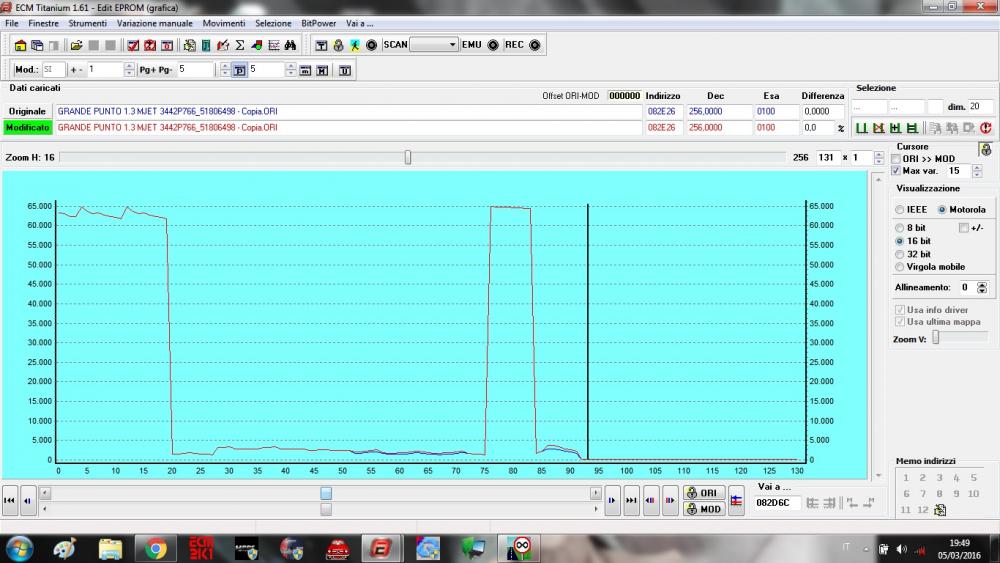
Task: Click the upper horizontal scrollbar thumb below graph
Action: coord(326,494)
